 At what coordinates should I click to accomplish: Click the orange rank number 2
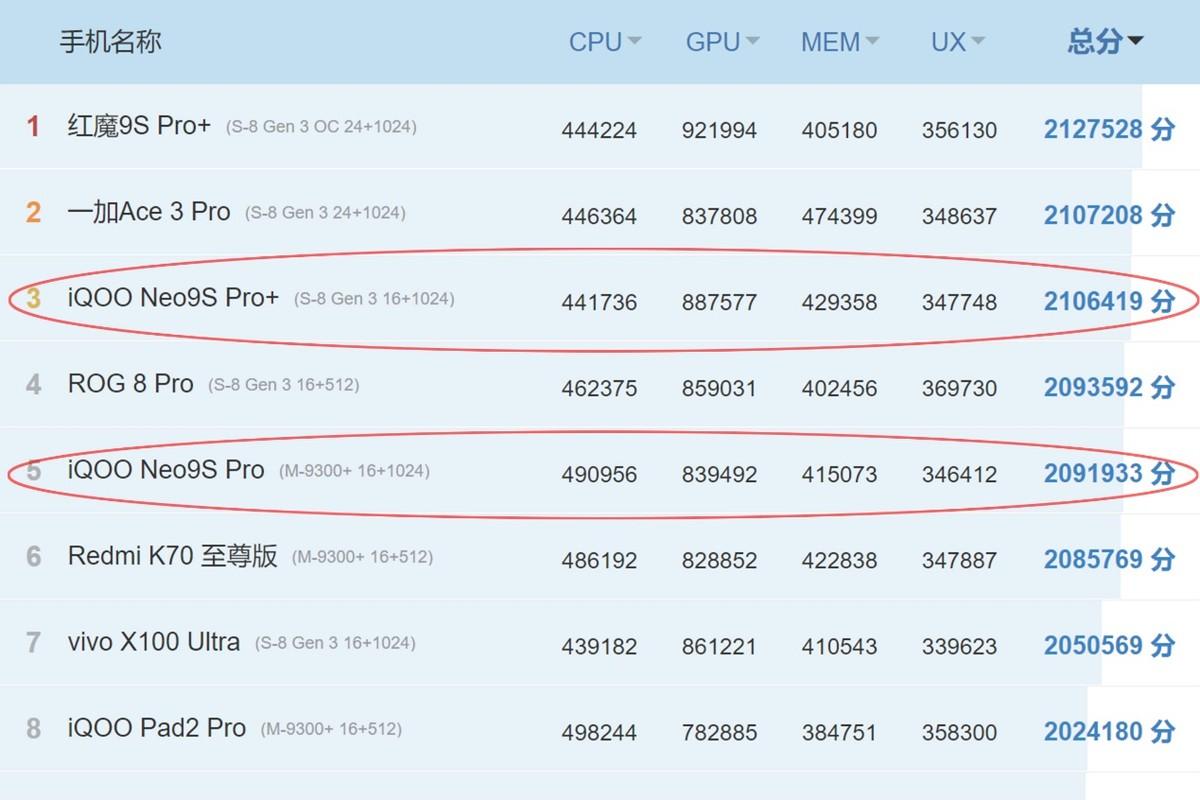[33, 213]
